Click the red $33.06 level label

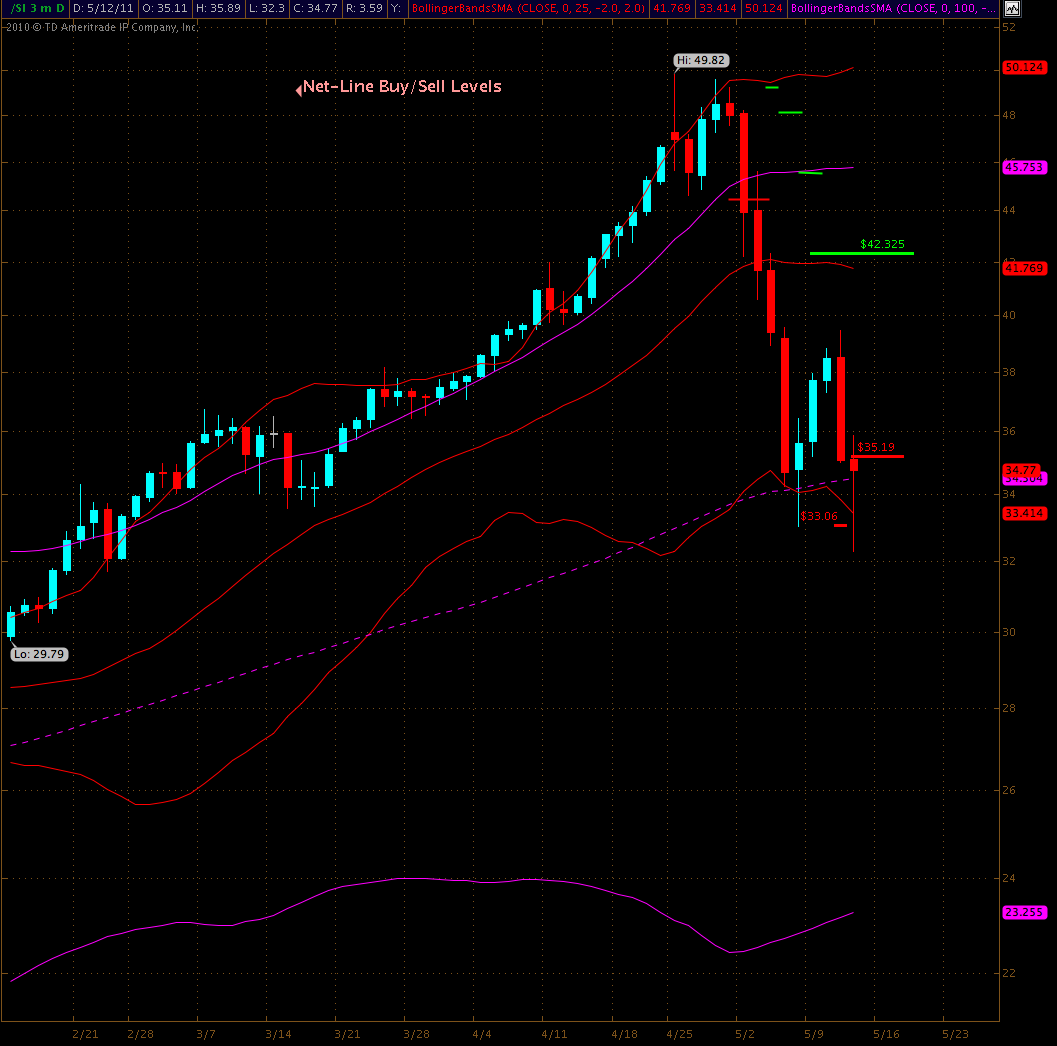click(819, 516)
